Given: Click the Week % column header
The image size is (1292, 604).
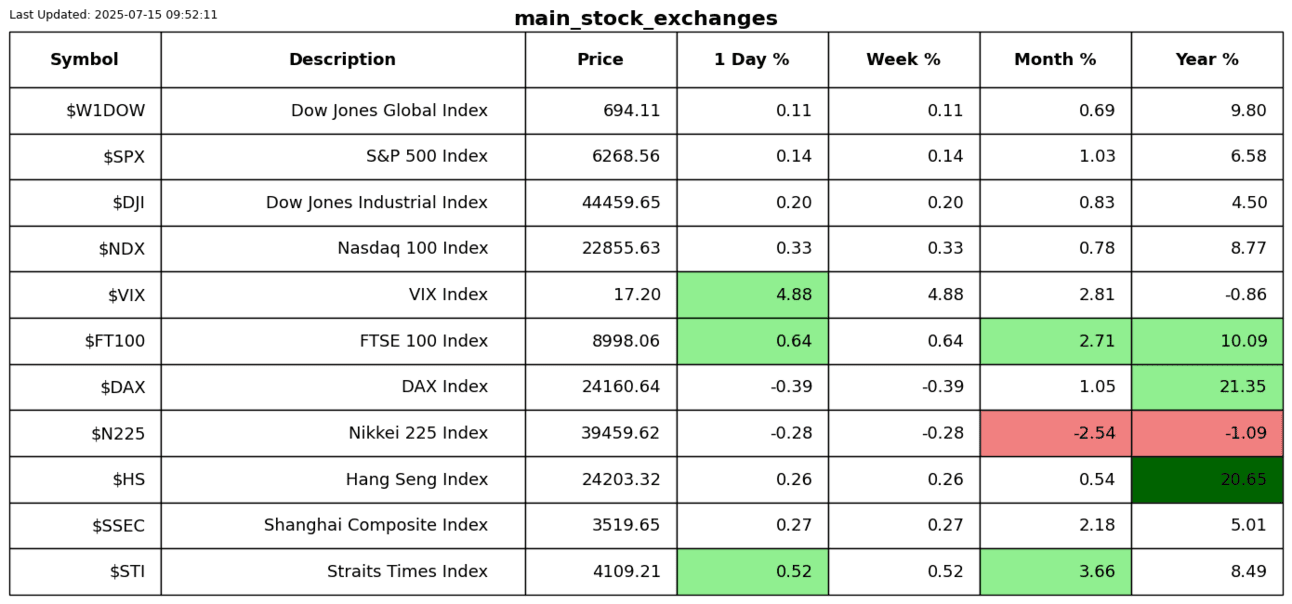Looking at the screenshot, I should [904, 60].
